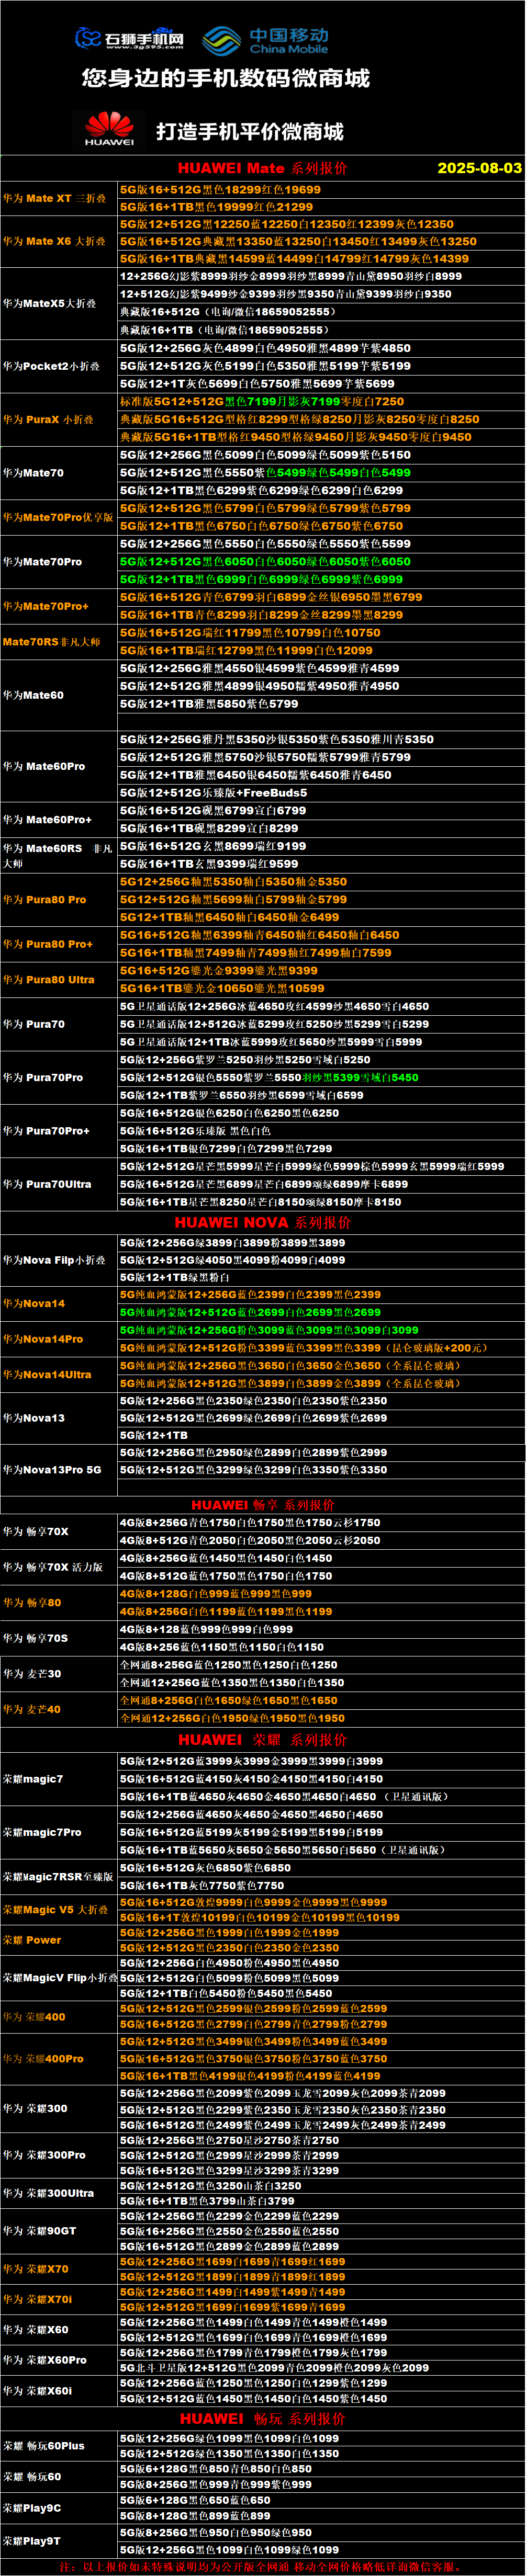Image resolution: width=526 pixels, height=2576 pixels.
Task: Click row label '华为 Mate60Pro'
Action: coord(44,766)
